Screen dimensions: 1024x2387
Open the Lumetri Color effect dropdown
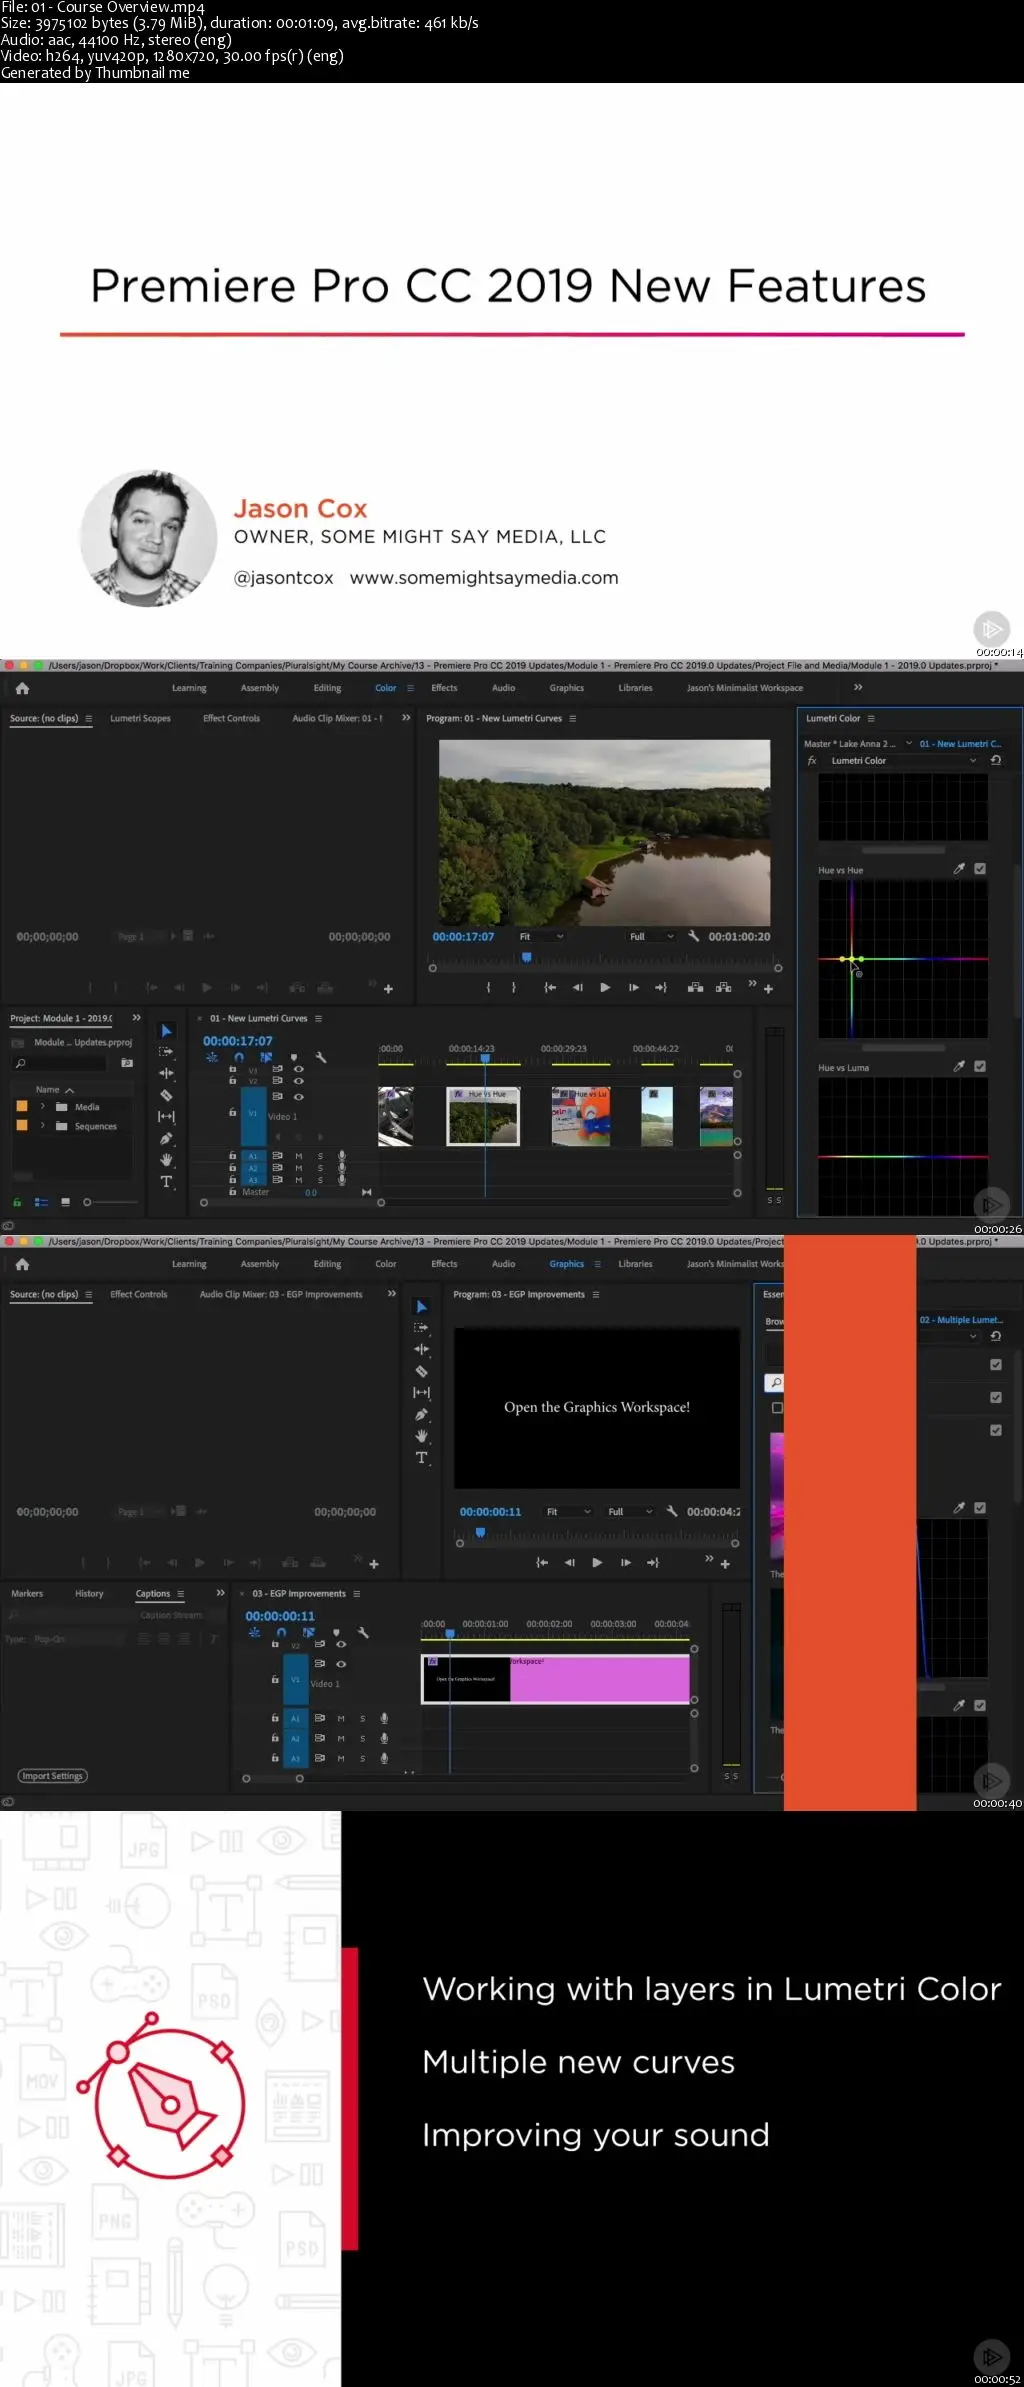pos(904,761)
